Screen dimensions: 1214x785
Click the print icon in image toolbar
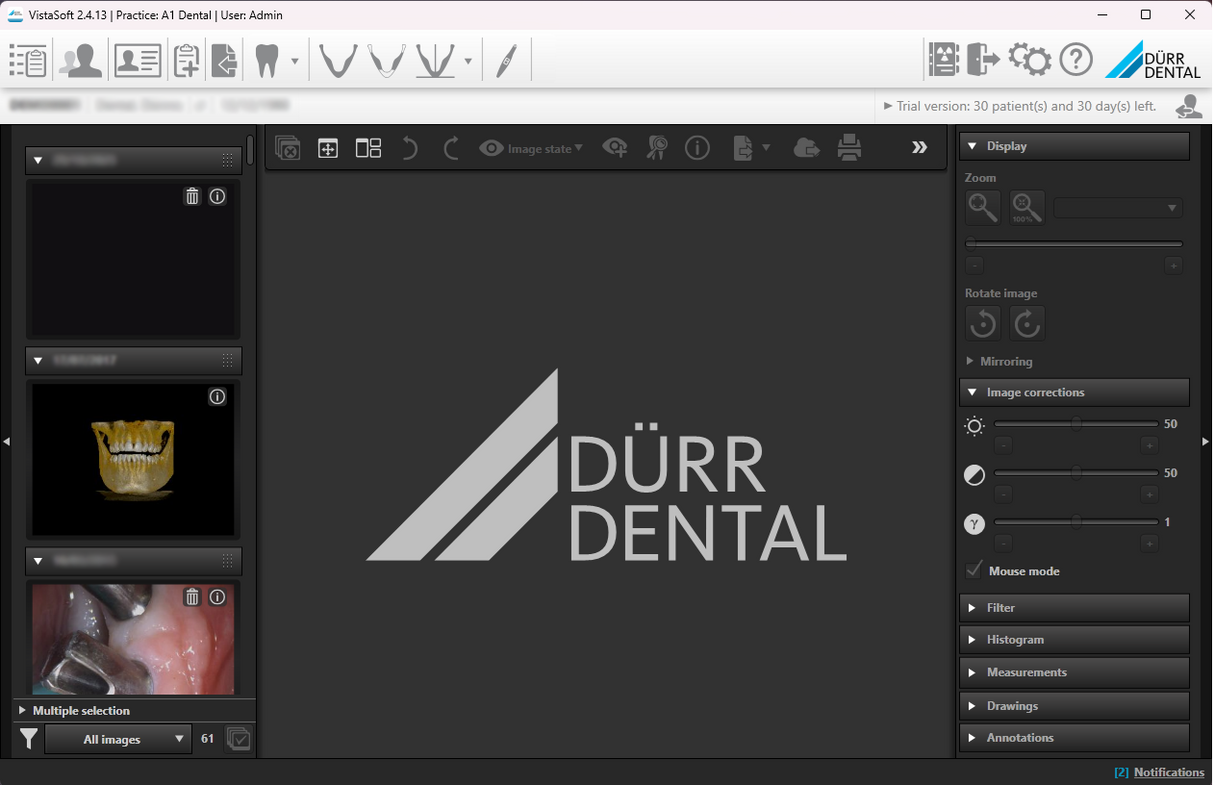click(849, 148)
